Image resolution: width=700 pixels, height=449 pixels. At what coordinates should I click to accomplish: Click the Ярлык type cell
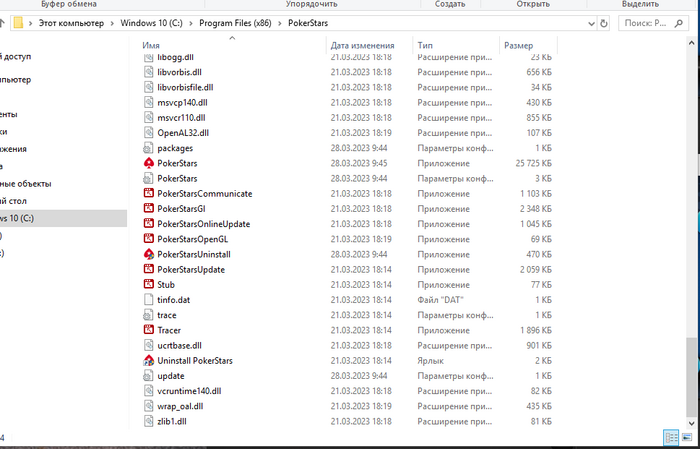point(430,361)
